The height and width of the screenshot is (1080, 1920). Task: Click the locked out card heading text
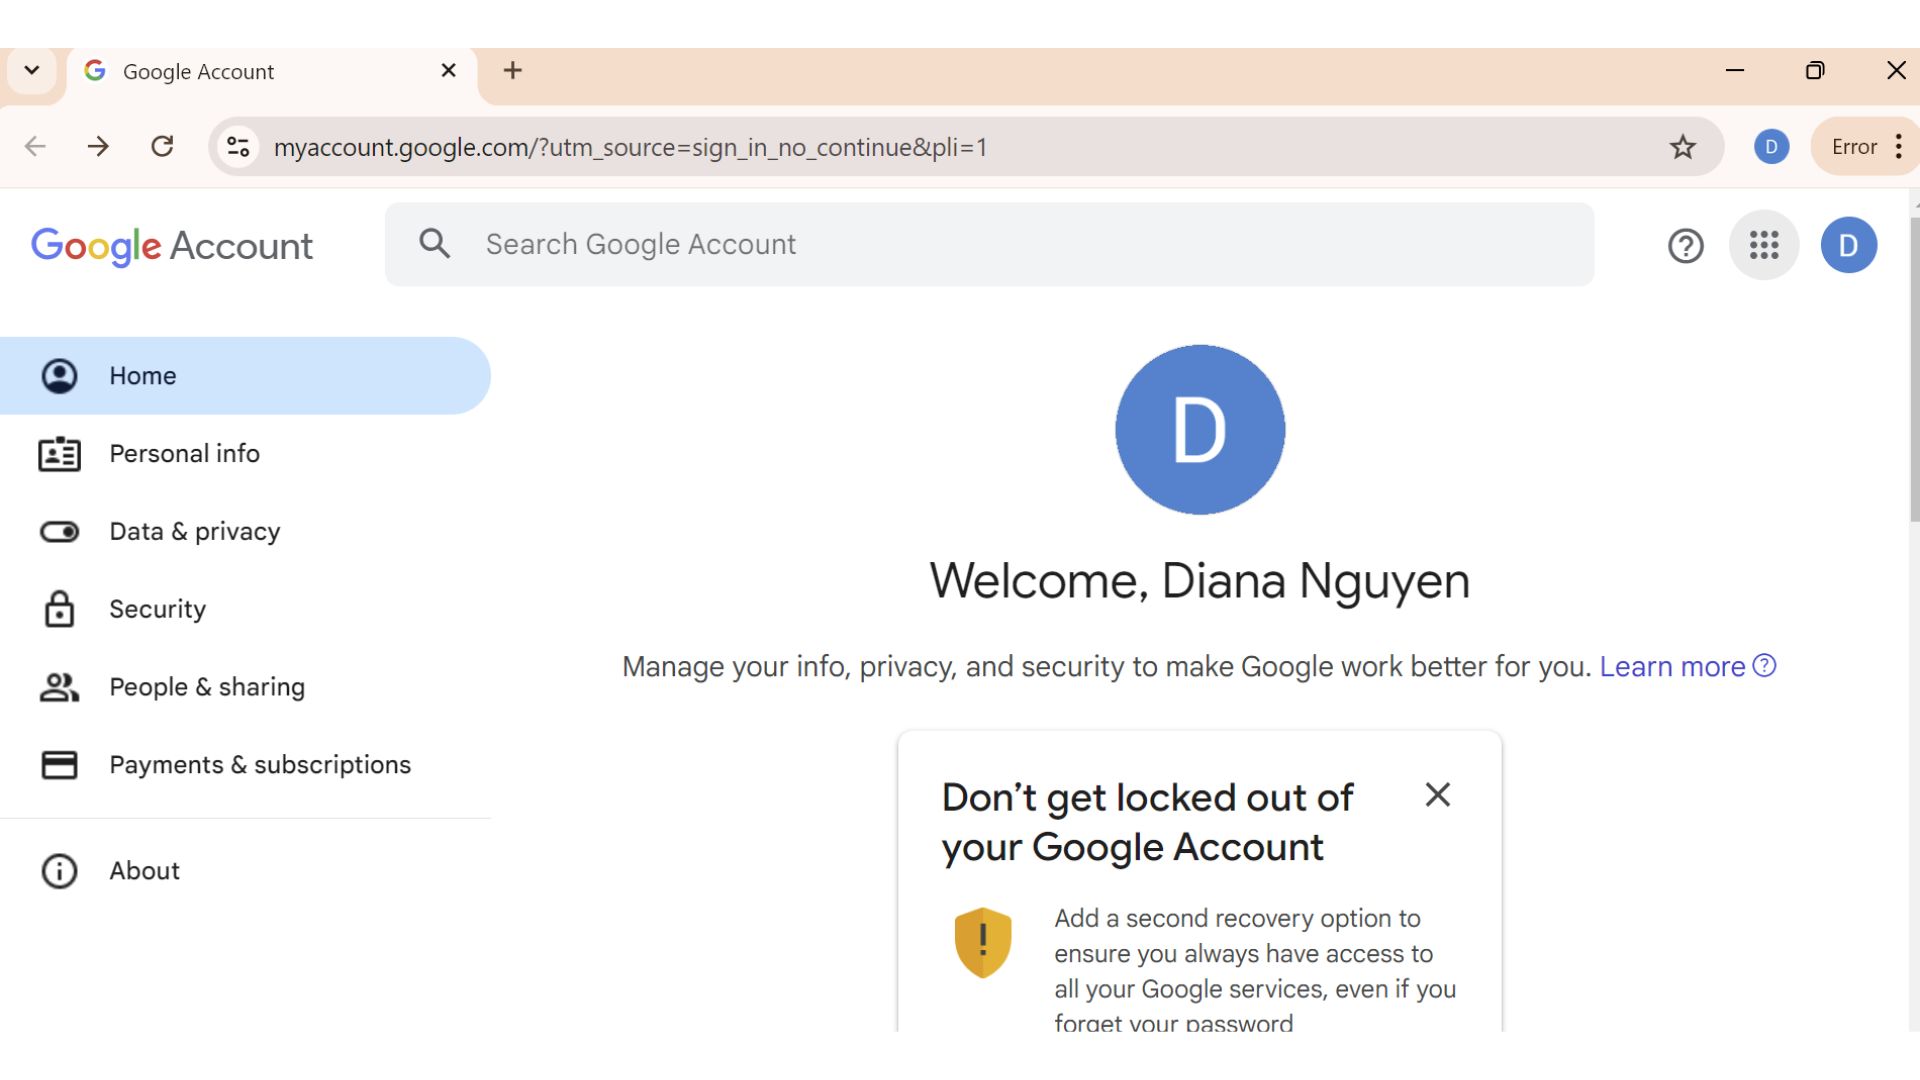click(1147, 822)
